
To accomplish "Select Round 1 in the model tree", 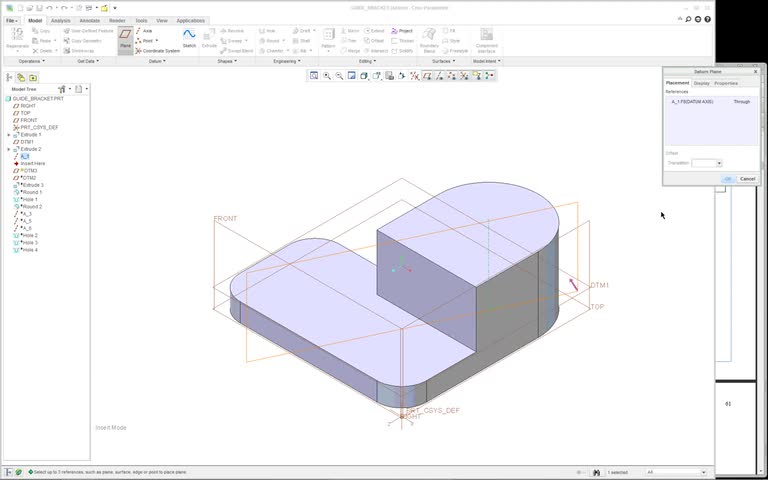I will pyautogui.click(x=32, y=192).
